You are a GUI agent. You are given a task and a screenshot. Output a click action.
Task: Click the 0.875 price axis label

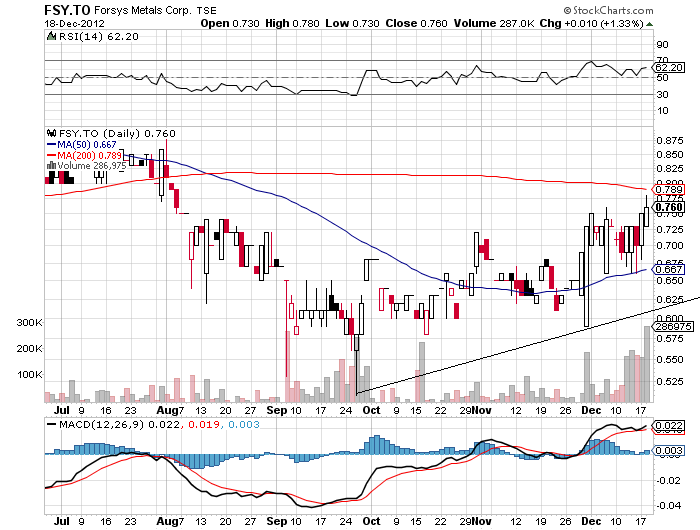click(x=670, y=141)
